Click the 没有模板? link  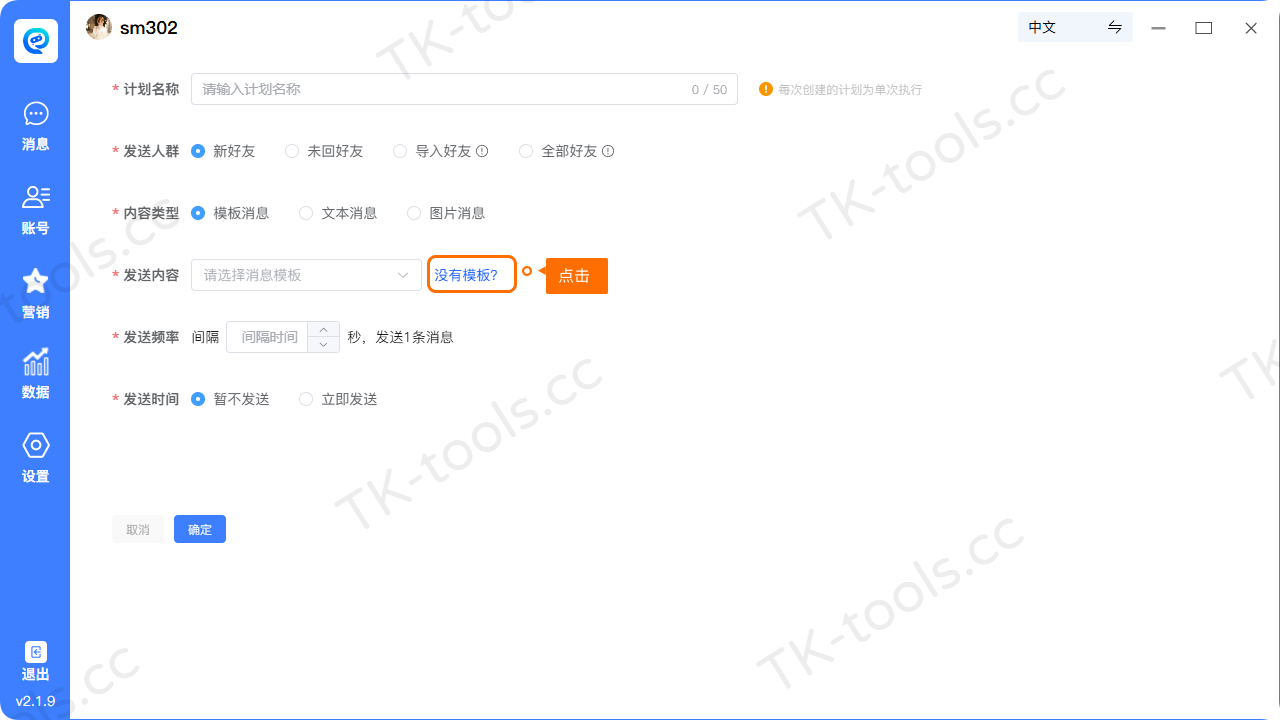pos(466,275)
